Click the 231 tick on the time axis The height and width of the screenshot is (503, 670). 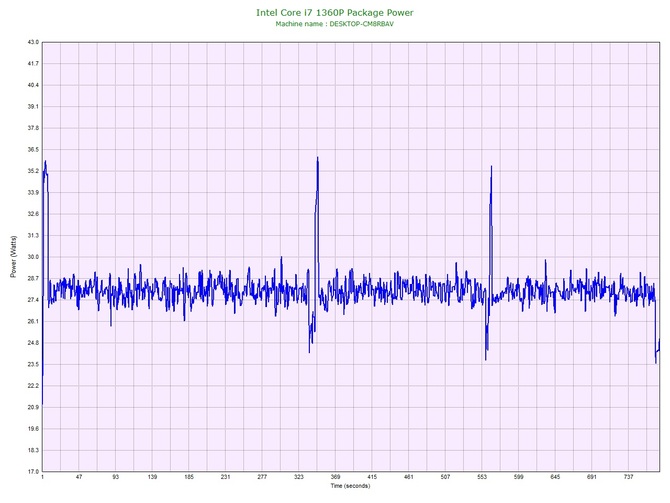coord(226,477)
